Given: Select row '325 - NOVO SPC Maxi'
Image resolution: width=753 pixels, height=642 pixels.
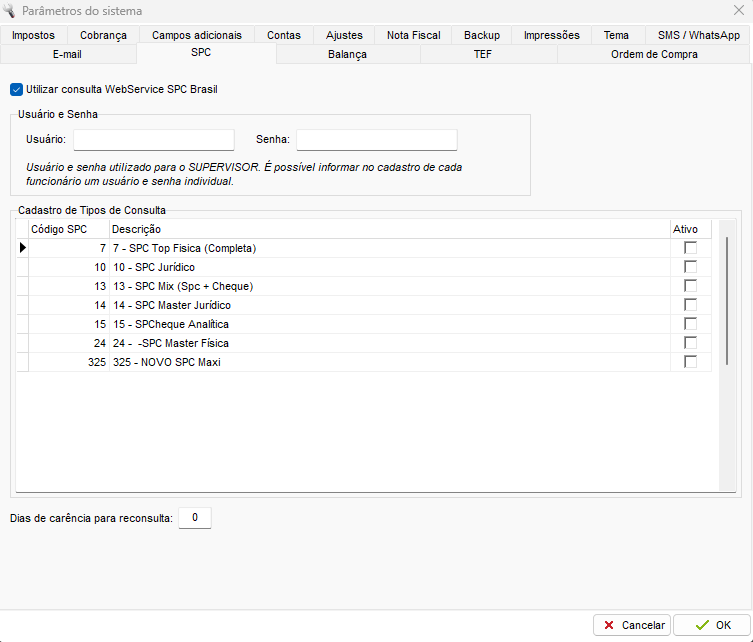Looking at the screenshot, I should (x=364, y=362).
